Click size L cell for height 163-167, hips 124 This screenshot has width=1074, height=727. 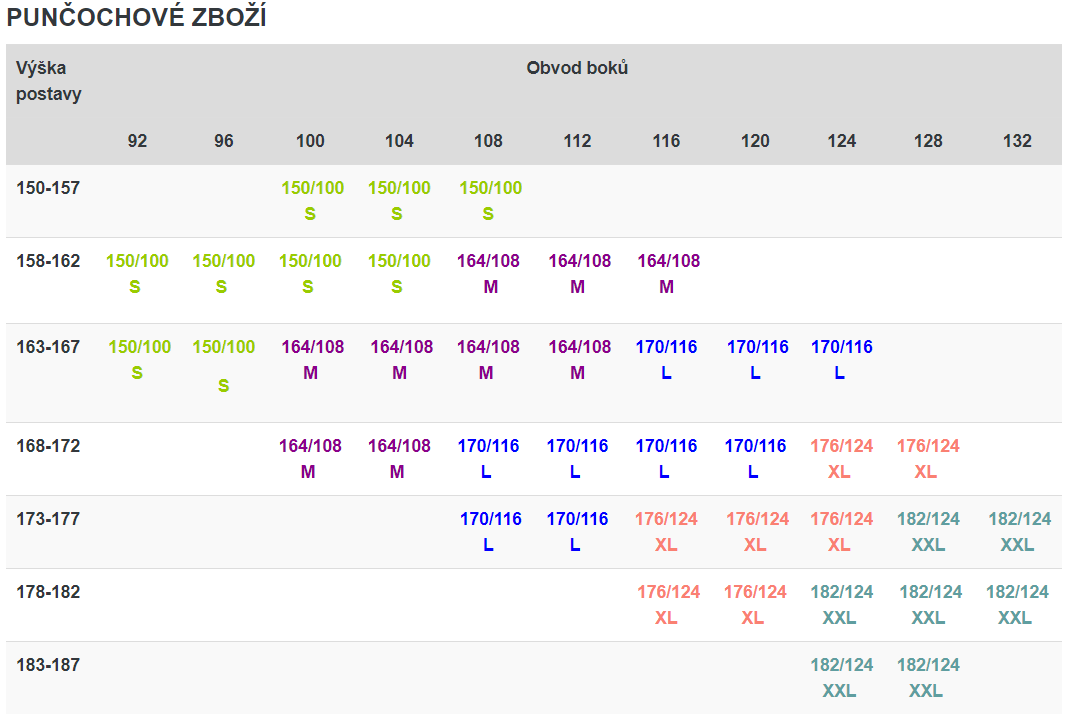[x=841, y=359]
